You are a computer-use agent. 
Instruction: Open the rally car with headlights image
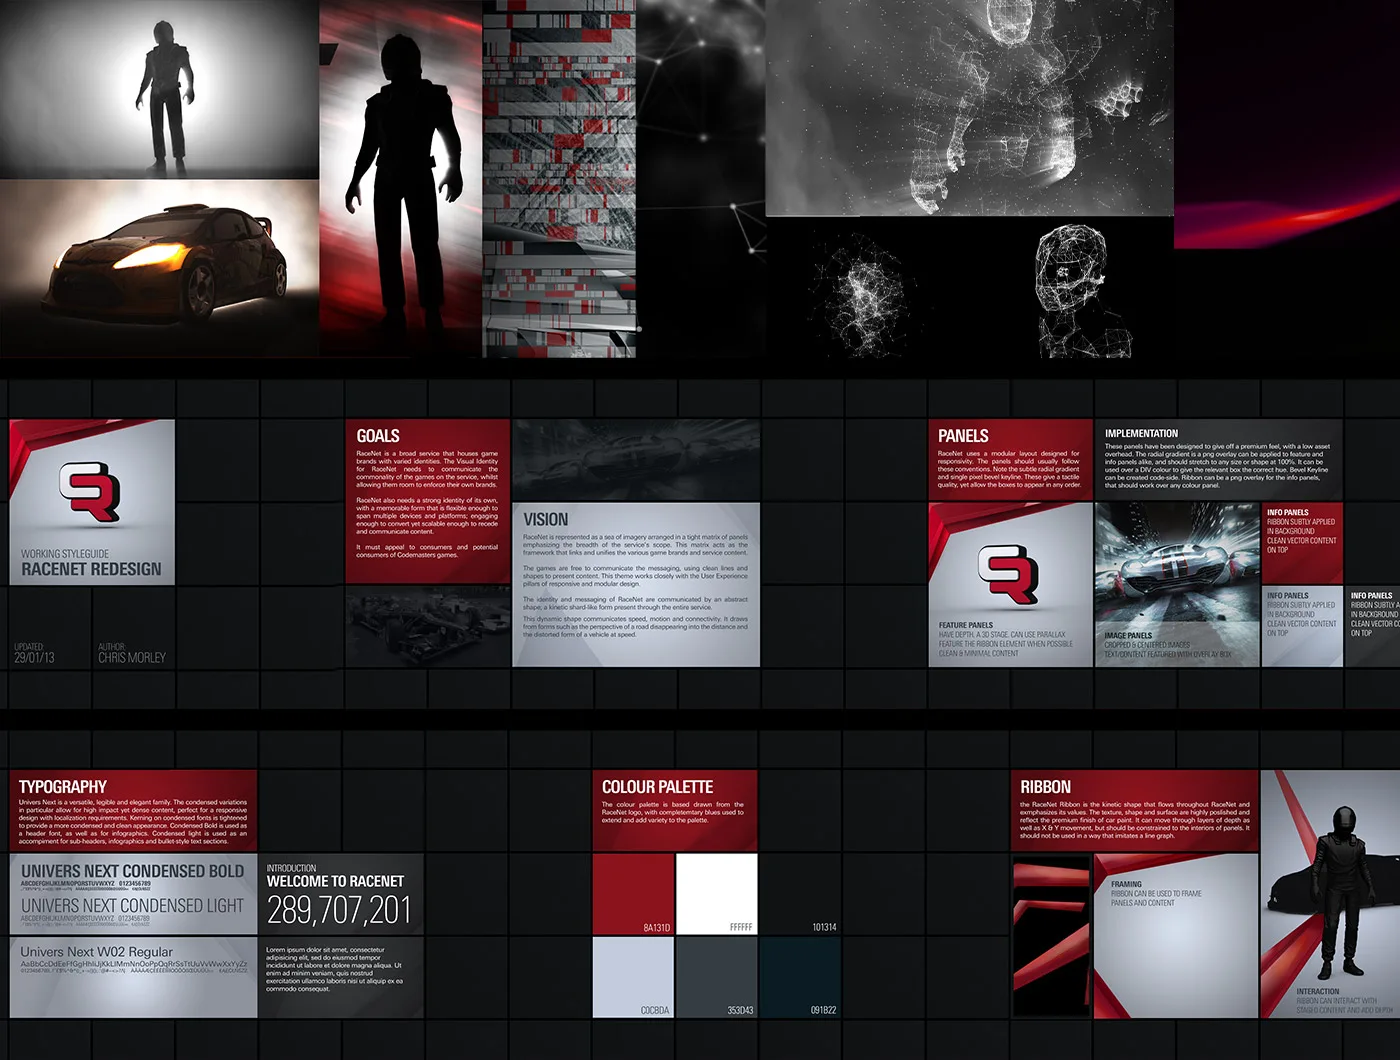pos(159,269)
